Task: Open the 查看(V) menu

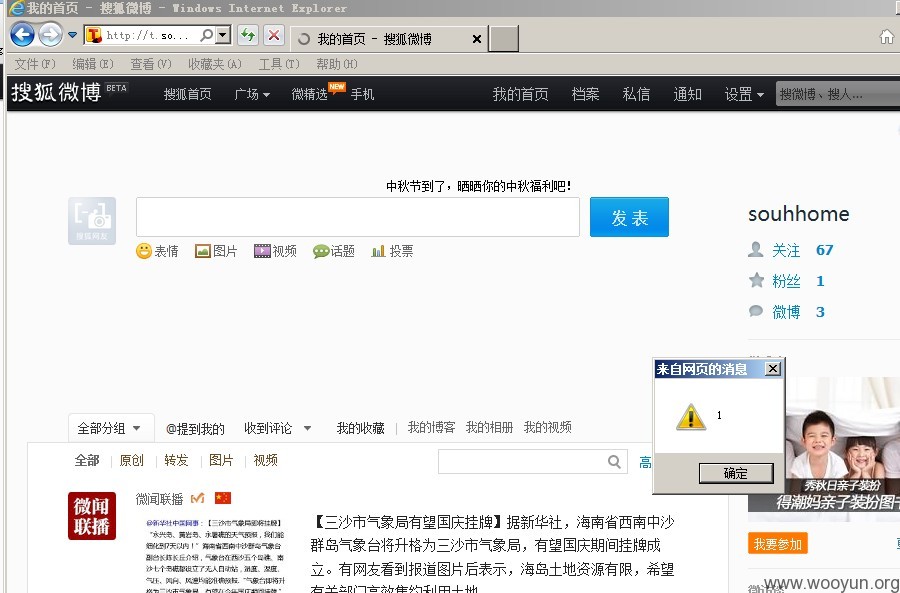Action: tap(151, 64)
